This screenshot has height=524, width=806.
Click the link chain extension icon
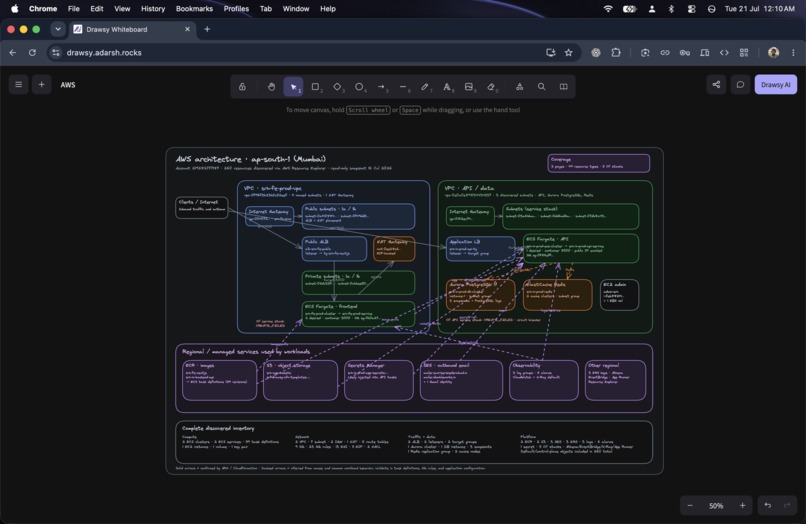click(x=665, y=52)
